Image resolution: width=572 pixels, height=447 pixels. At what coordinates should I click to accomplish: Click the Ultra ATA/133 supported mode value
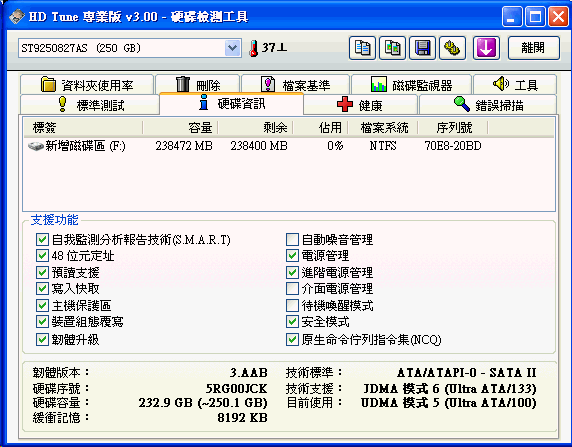(450, 389)
